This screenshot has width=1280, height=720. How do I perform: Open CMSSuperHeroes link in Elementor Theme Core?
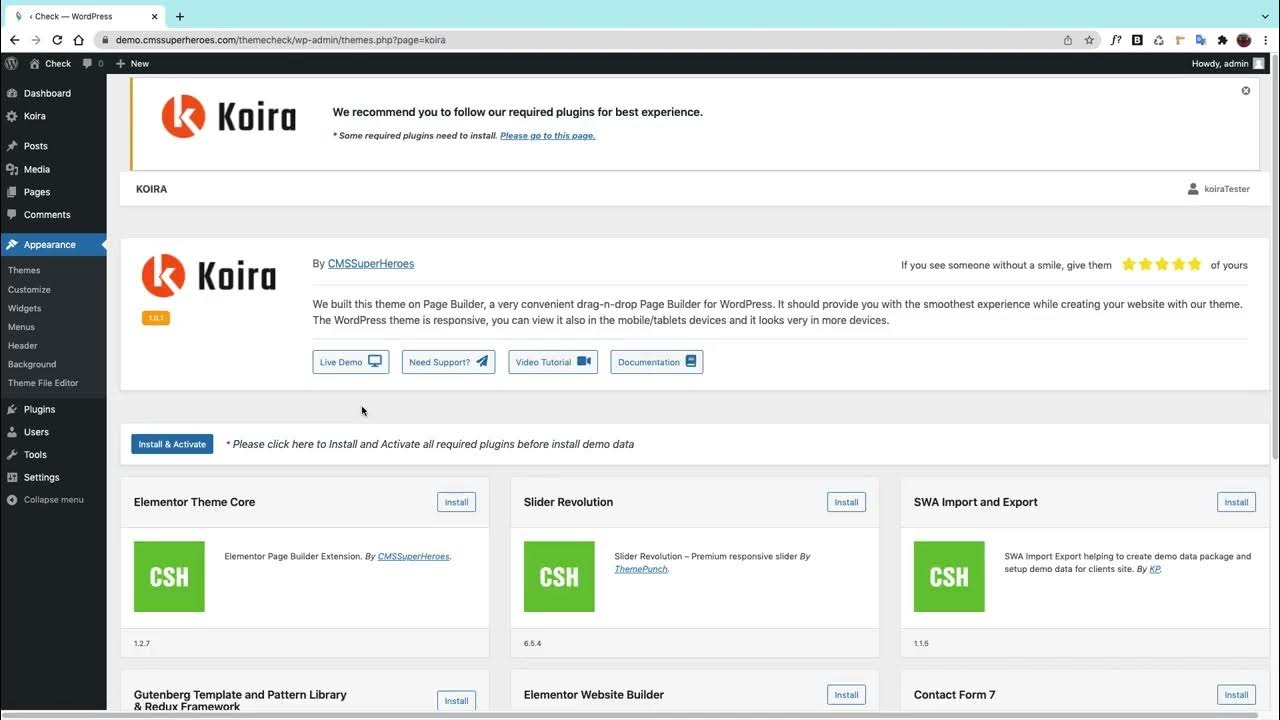coord(413,556)
